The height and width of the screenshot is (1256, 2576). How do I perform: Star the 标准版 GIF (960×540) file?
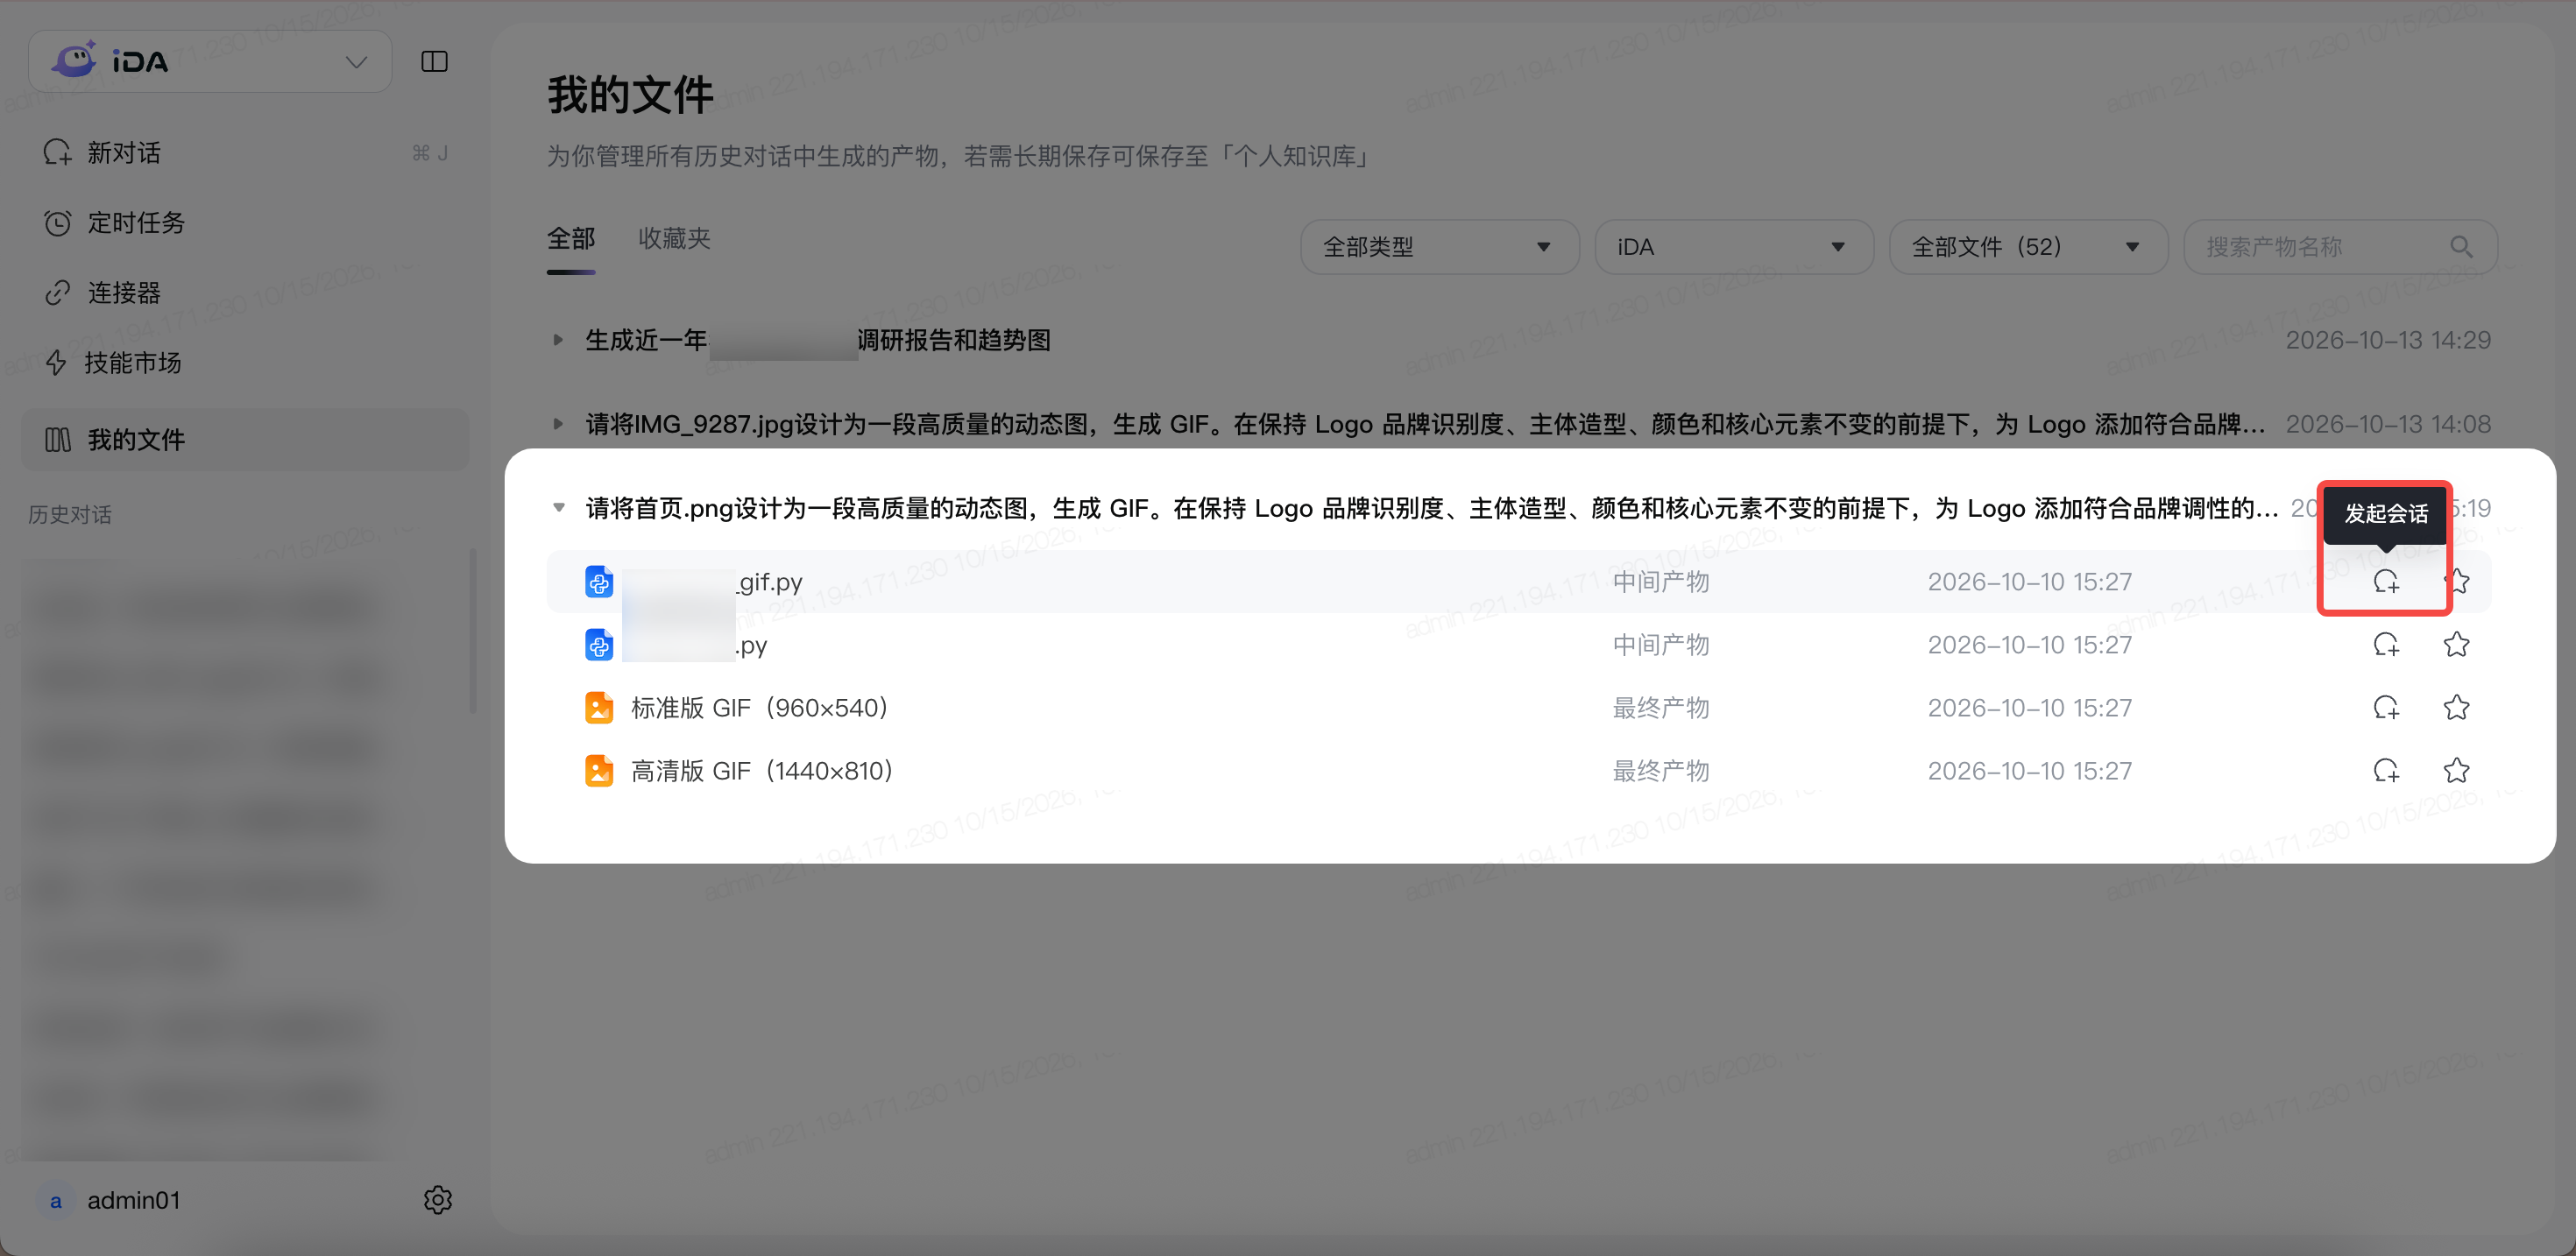pos(2457,708)
